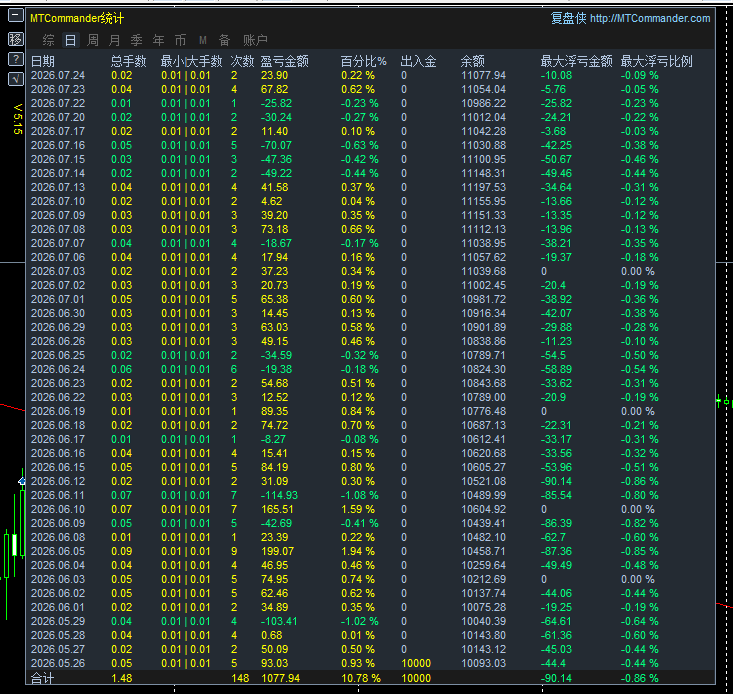
Task: Click profit value 89.35
Action: (274, 411)
